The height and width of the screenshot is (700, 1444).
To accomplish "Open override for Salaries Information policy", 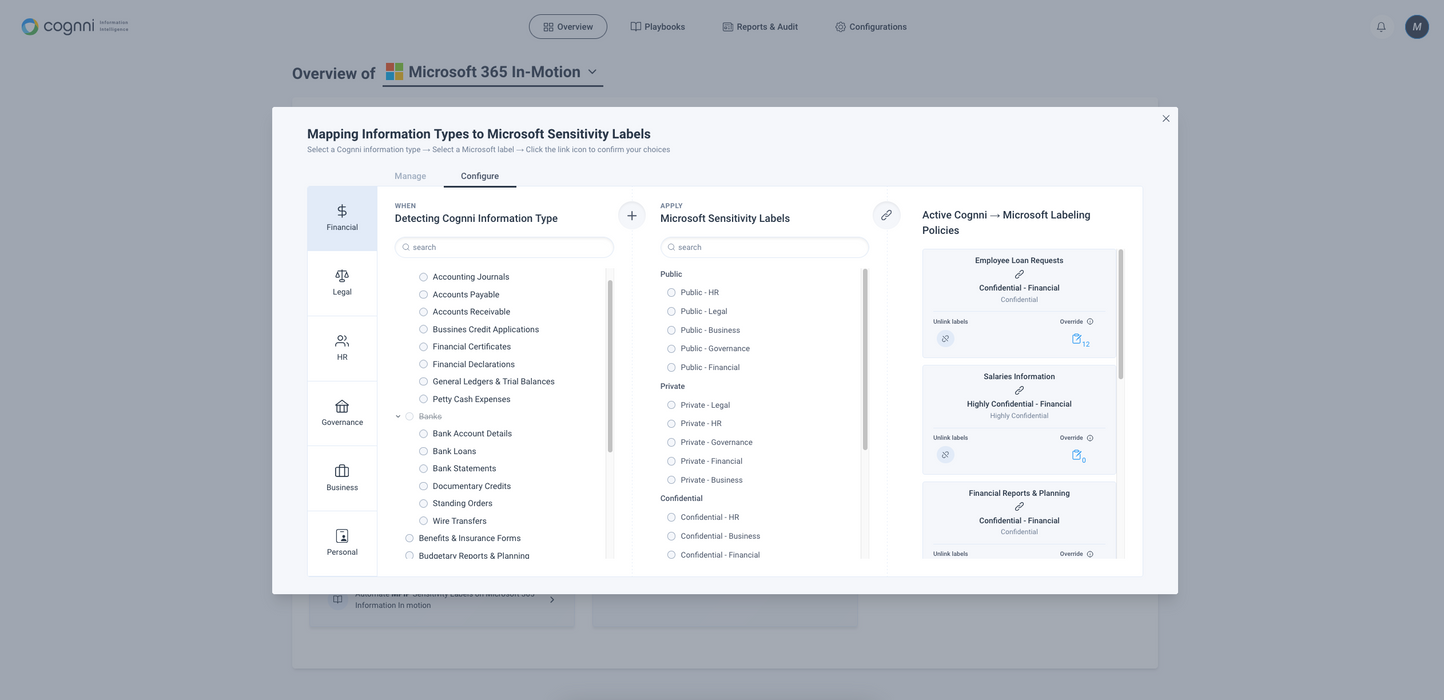I will (x=1078, y=455).
